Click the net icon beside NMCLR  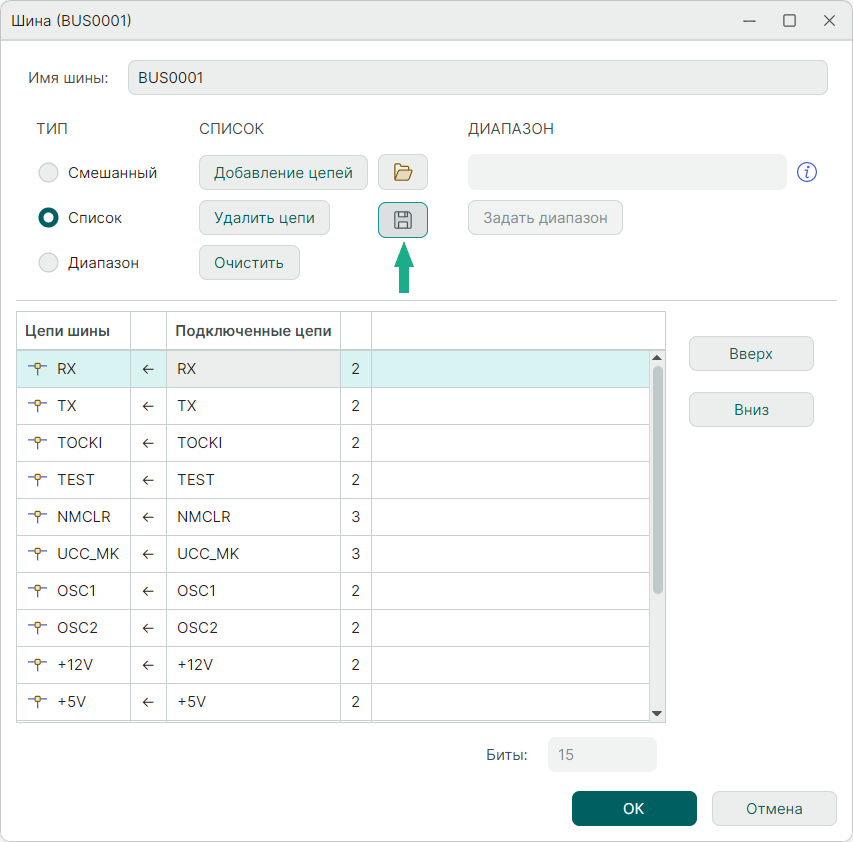38,517
